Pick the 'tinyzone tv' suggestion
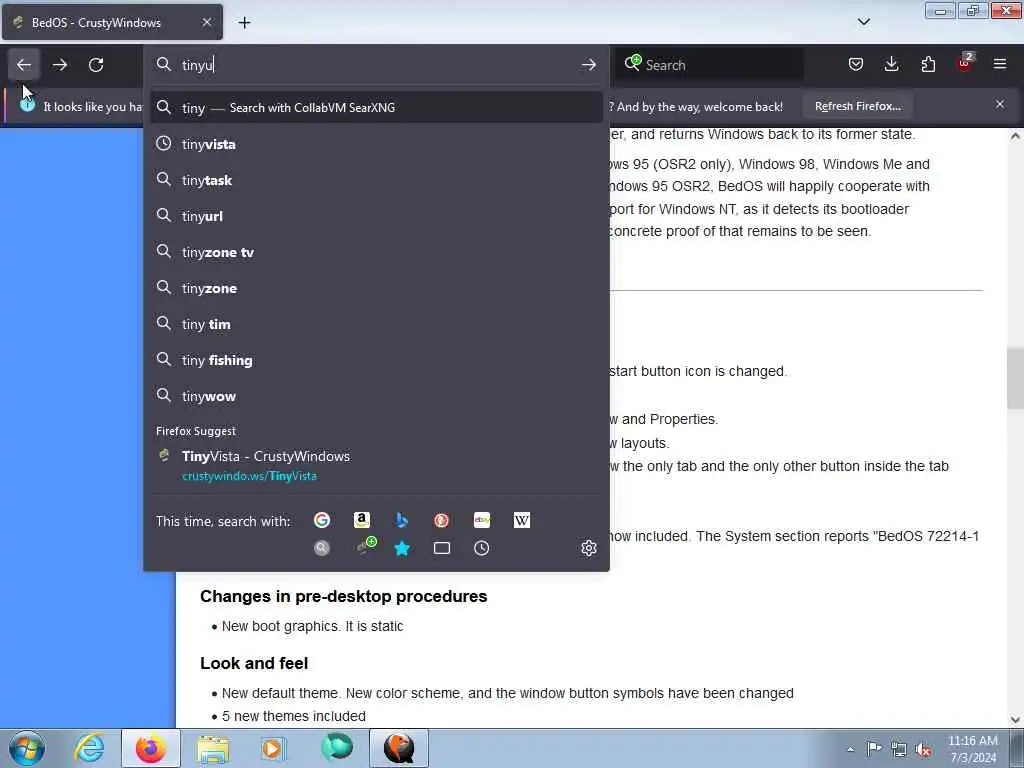This screenshot has width=1024, height=768. click(x=376, y=251)
